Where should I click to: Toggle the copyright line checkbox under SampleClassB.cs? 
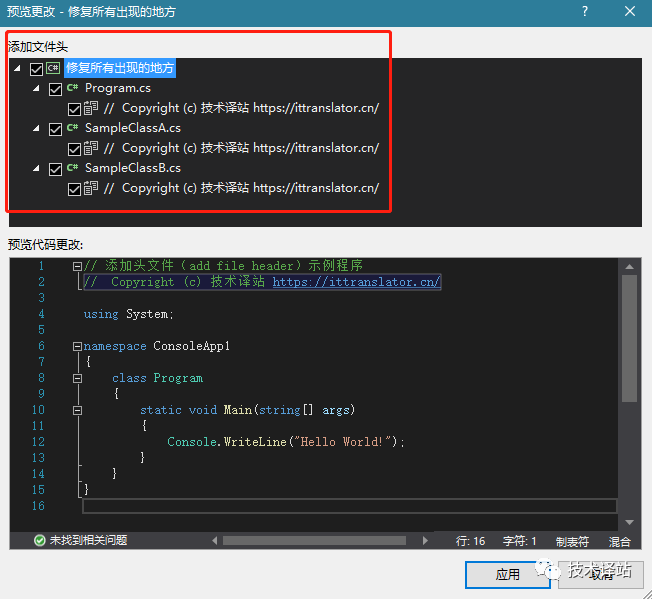[74, 189]
